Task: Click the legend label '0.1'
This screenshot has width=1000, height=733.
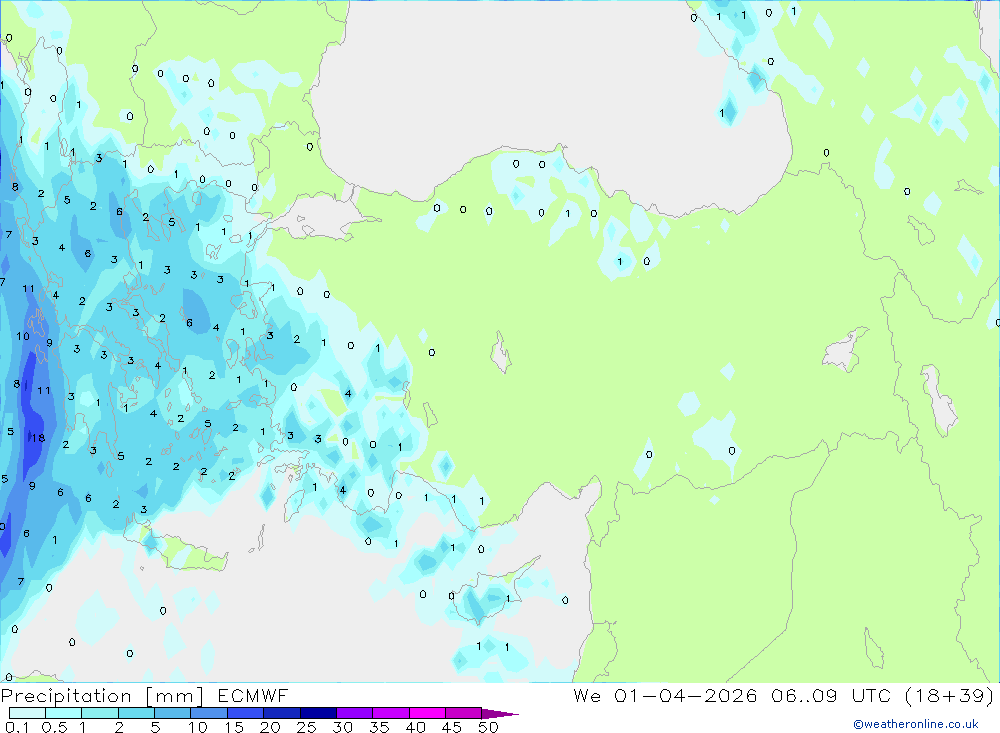Action: pos(17,727)
